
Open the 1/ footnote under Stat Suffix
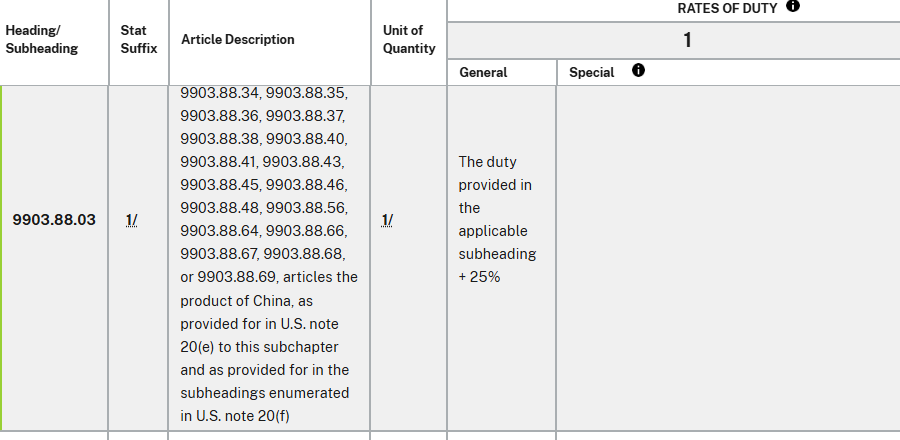132,220
